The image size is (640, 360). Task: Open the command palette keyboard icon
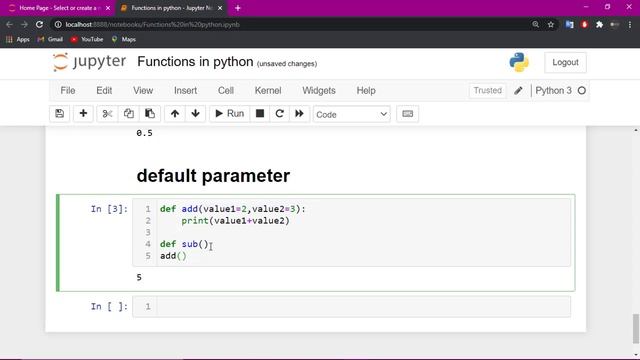click(407, 113)
